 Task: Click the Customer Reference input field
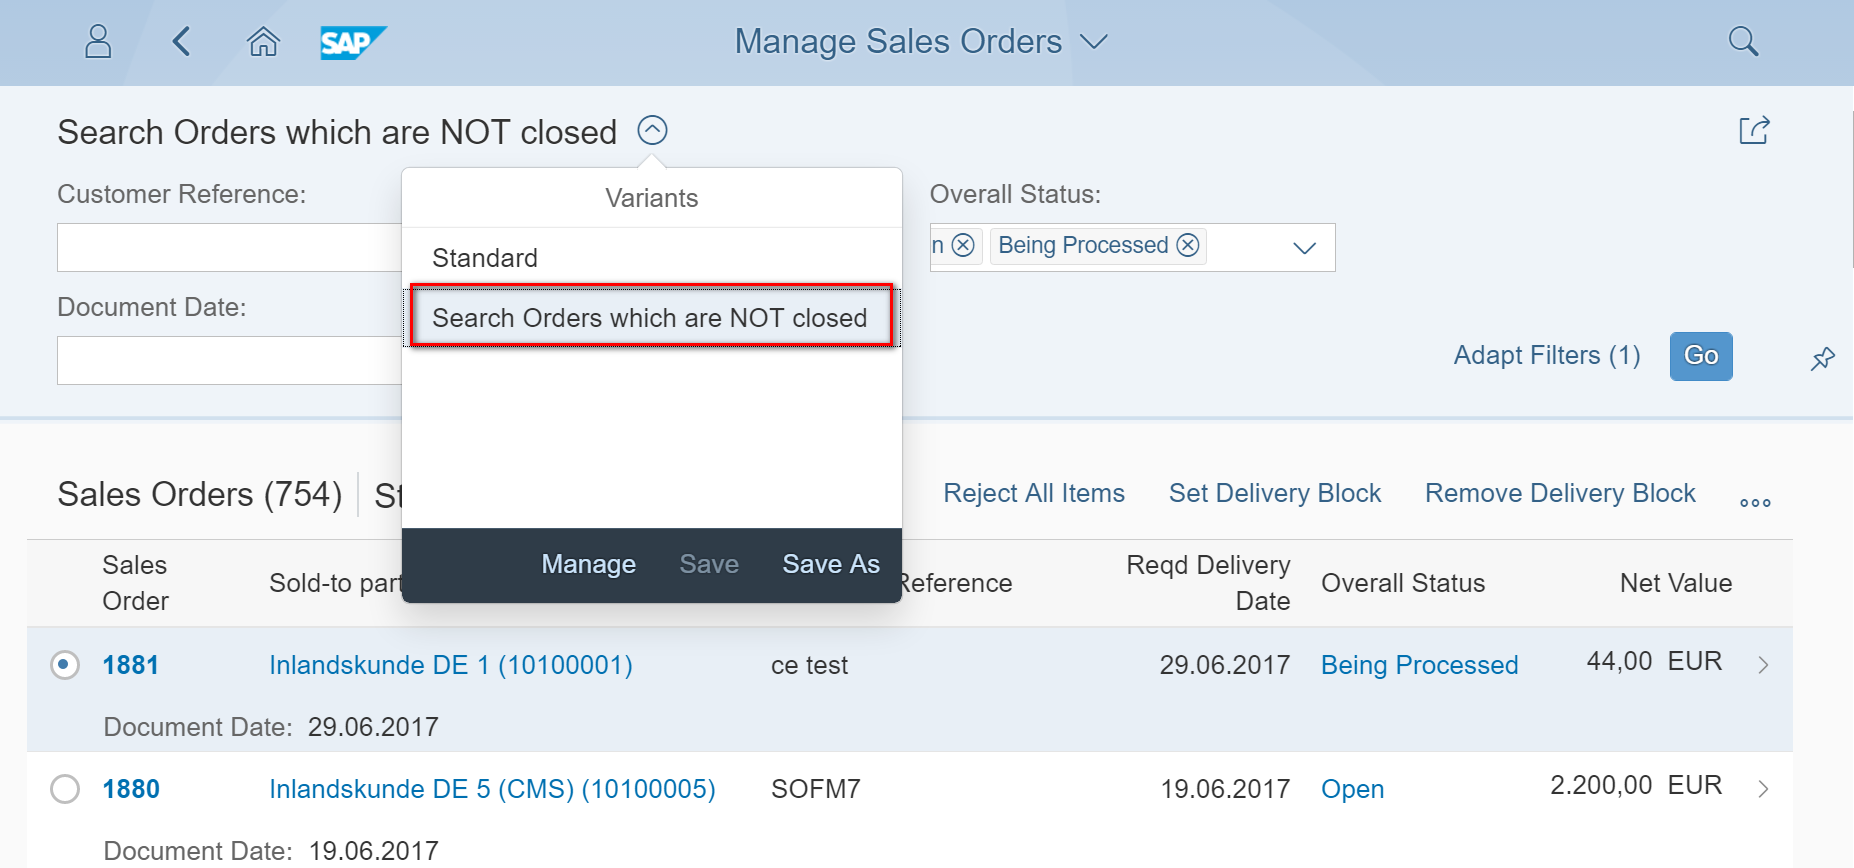click(230, 247)
